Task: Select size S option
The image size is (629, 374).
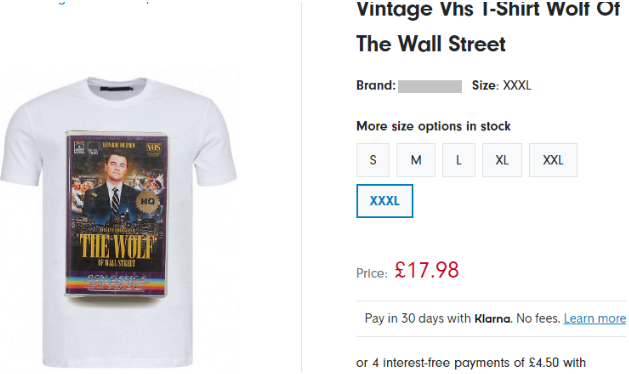Action: (373, 160)
